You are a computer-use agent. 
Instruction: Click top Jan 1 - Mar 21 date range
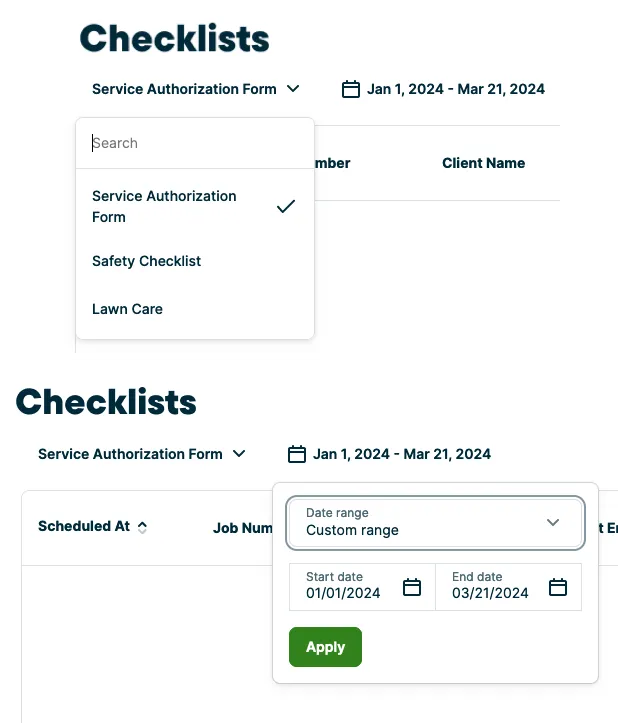pyautogui.click(x=456, y=89)
